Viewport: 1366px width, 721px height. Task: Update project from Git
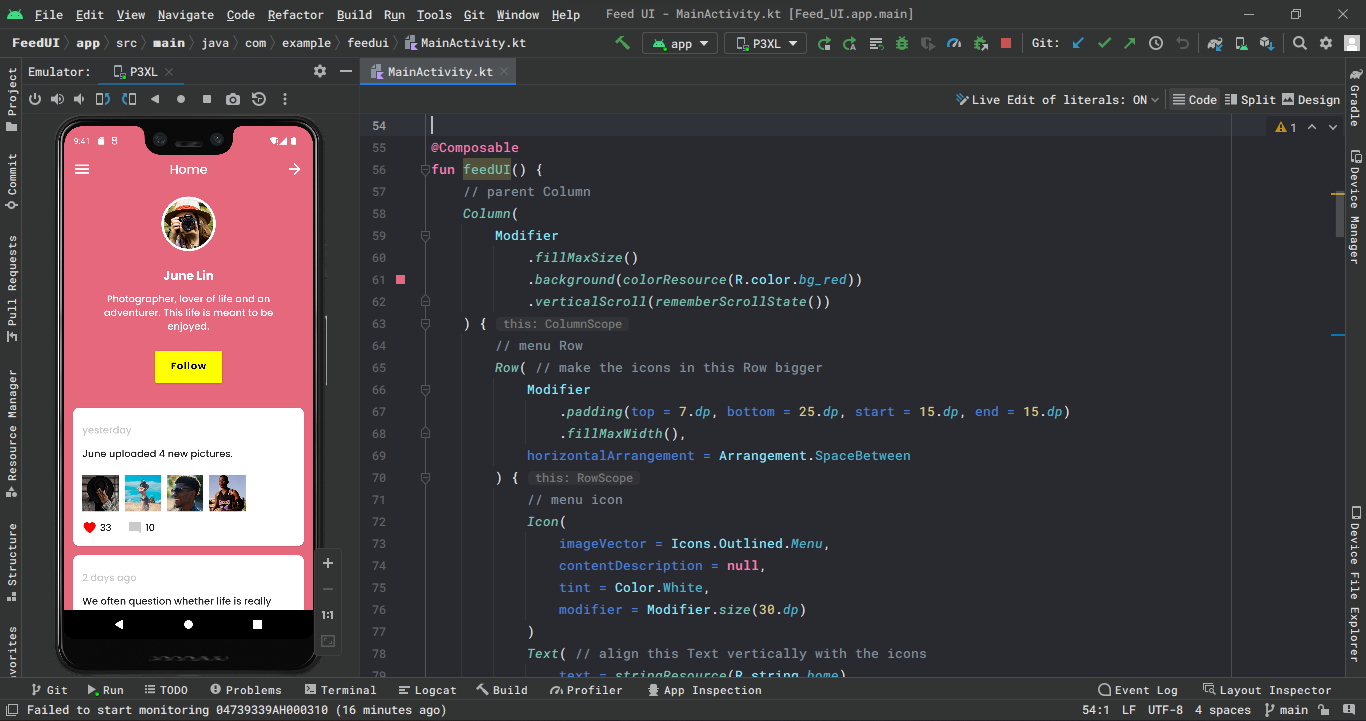pyautogui.click(x=1077, y=43)
